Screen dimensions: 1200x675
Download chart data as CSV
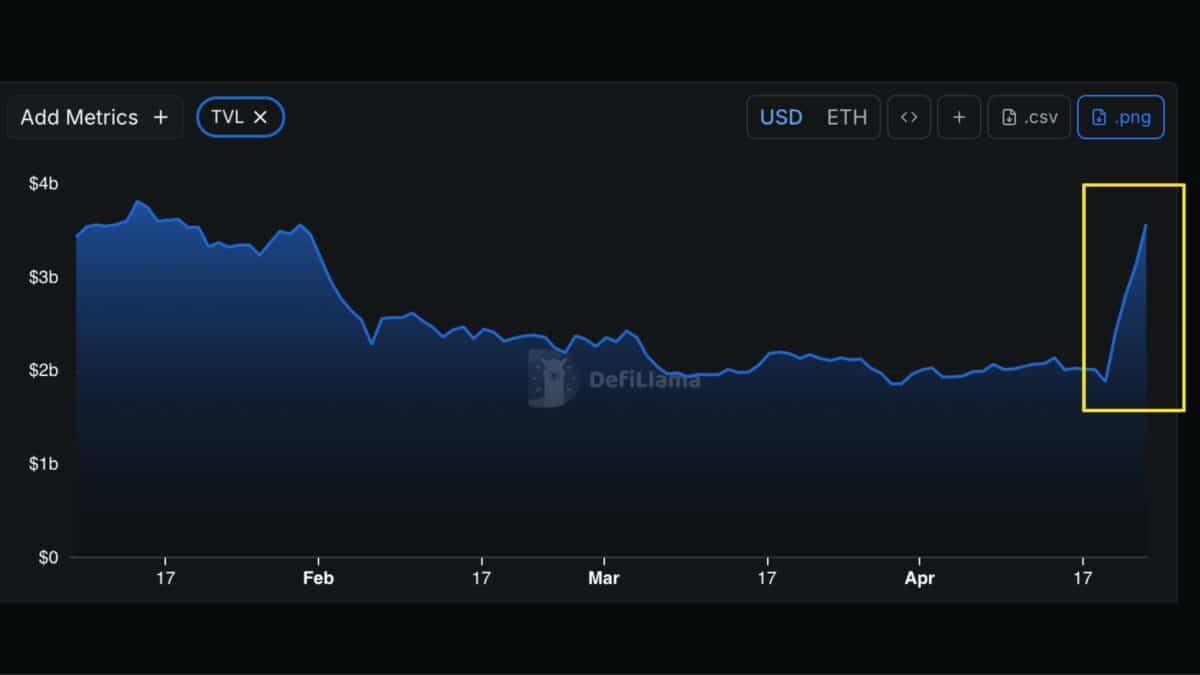click(x=1028, y=117)
